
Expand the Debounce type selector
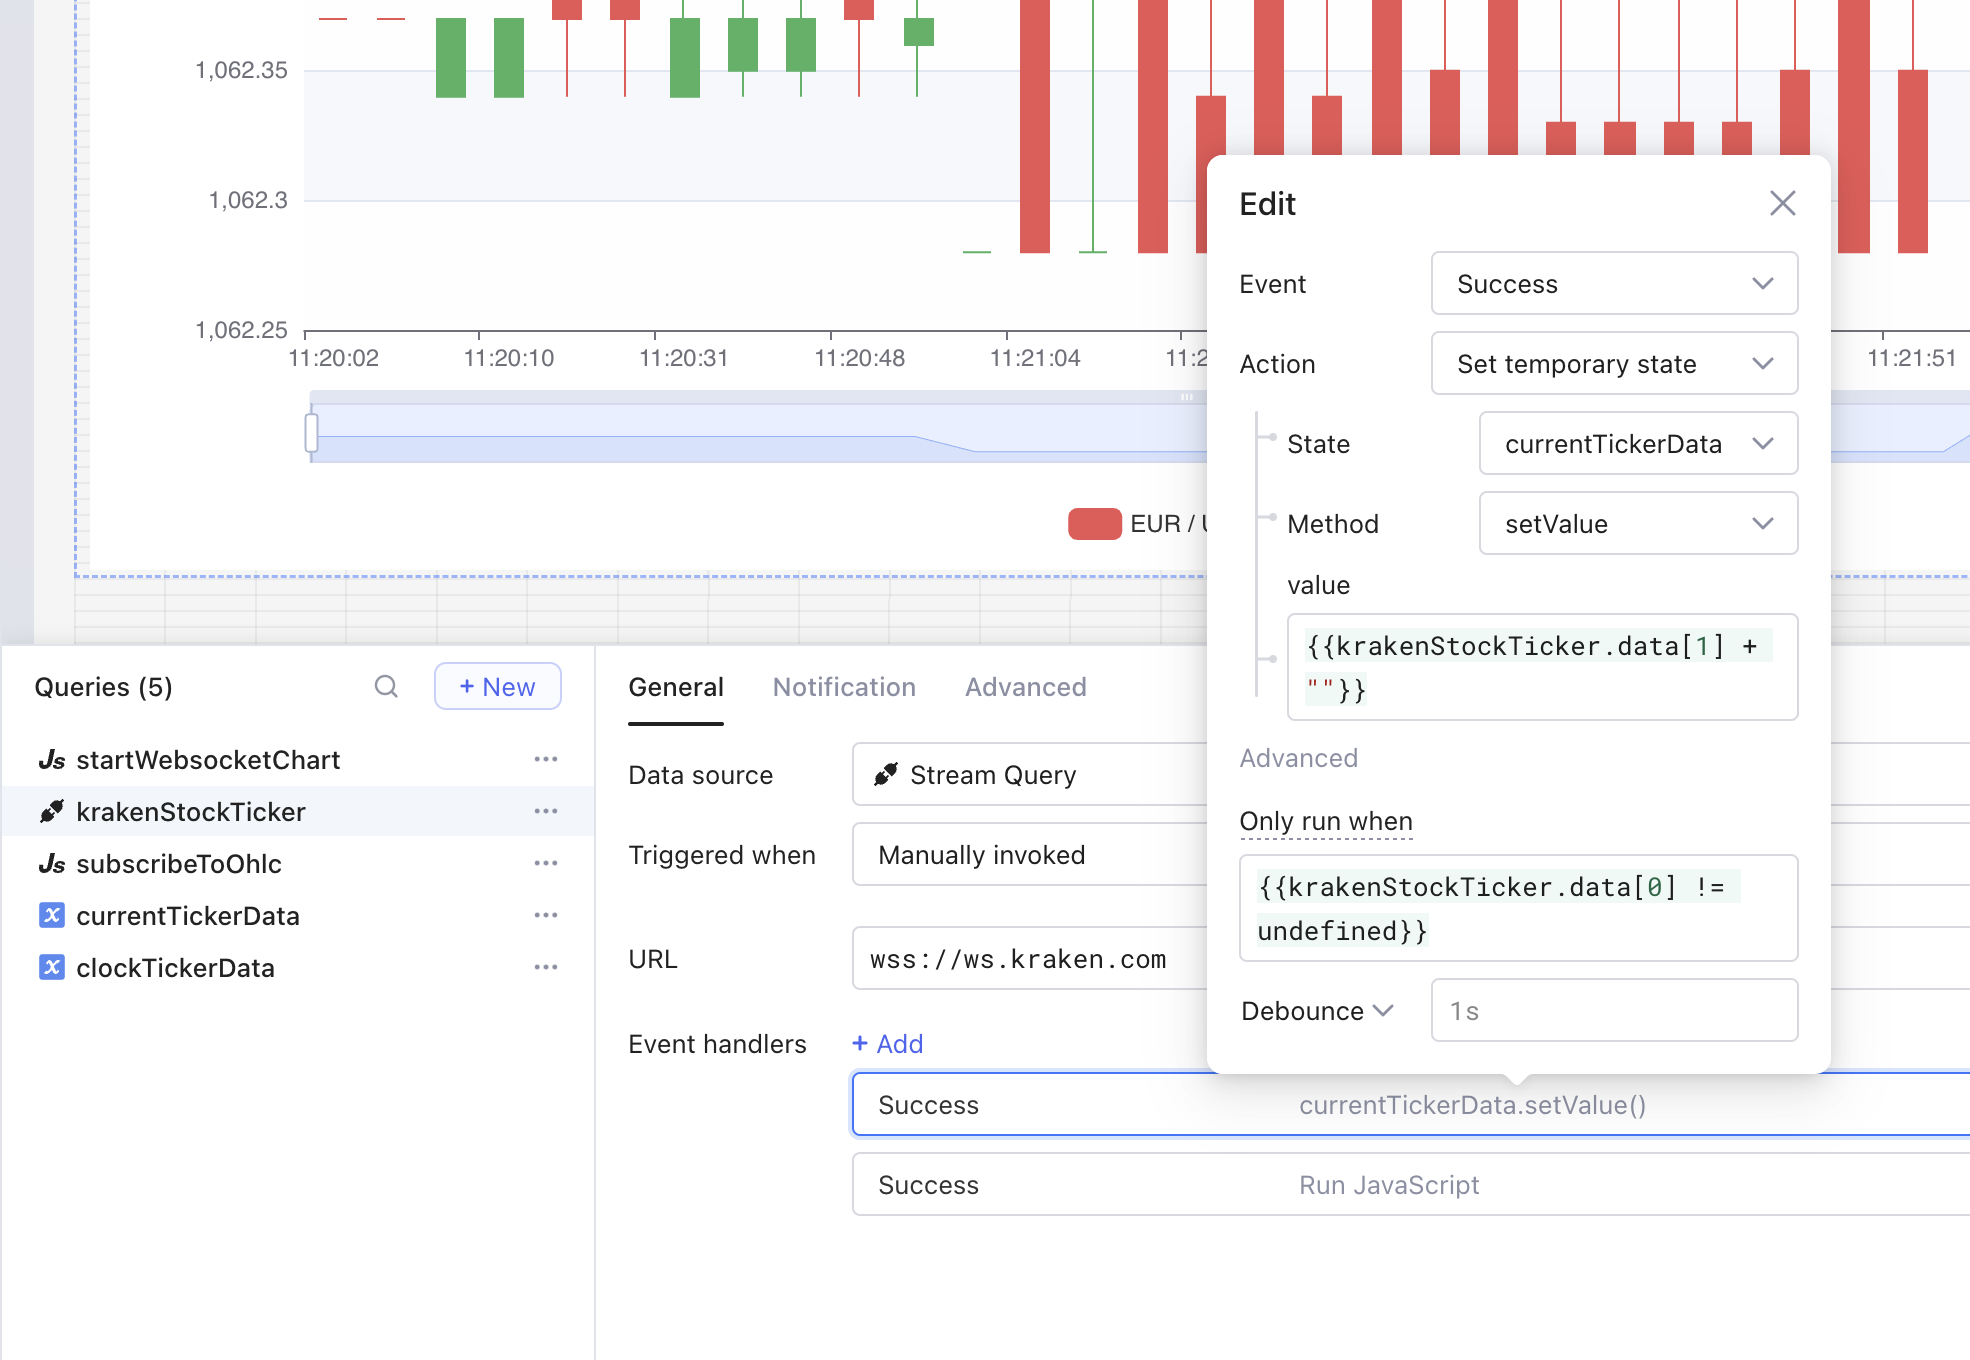tap(1316, 1011)
